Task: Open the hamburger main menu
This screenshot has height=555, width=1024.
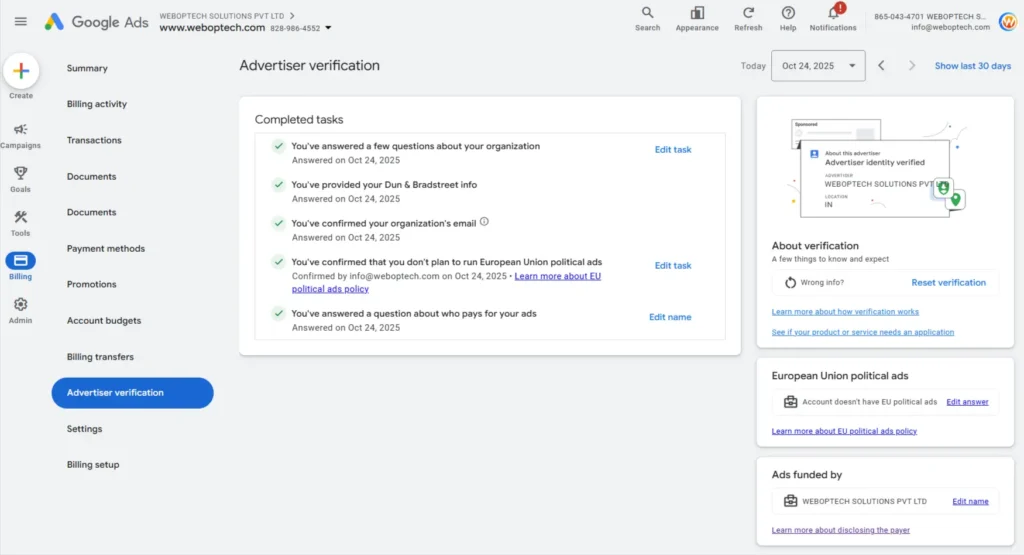Action: 21,22
